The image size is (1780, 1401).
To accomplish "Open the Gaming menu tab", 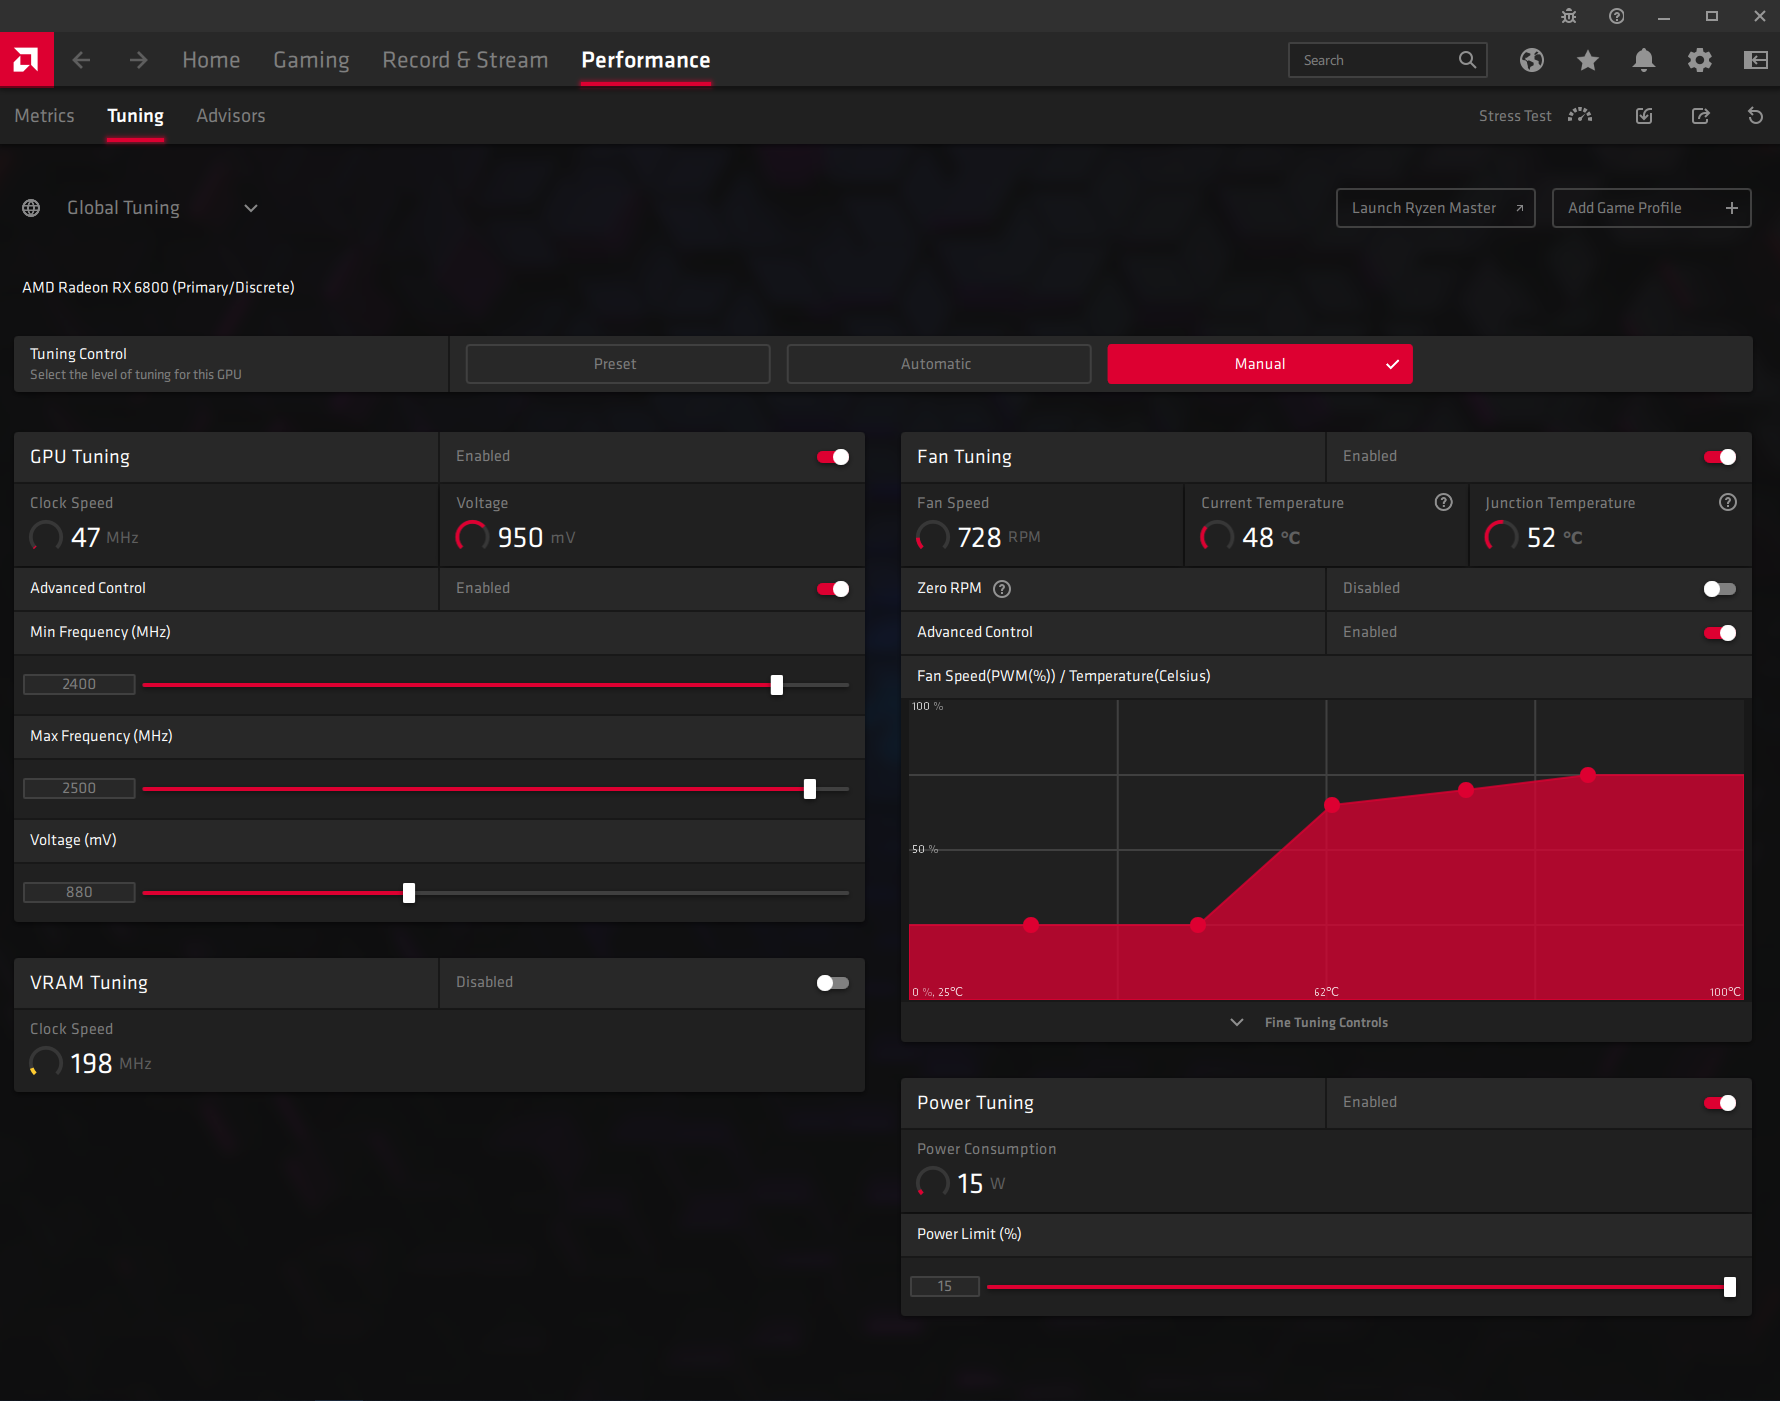I will pos(311,60).
